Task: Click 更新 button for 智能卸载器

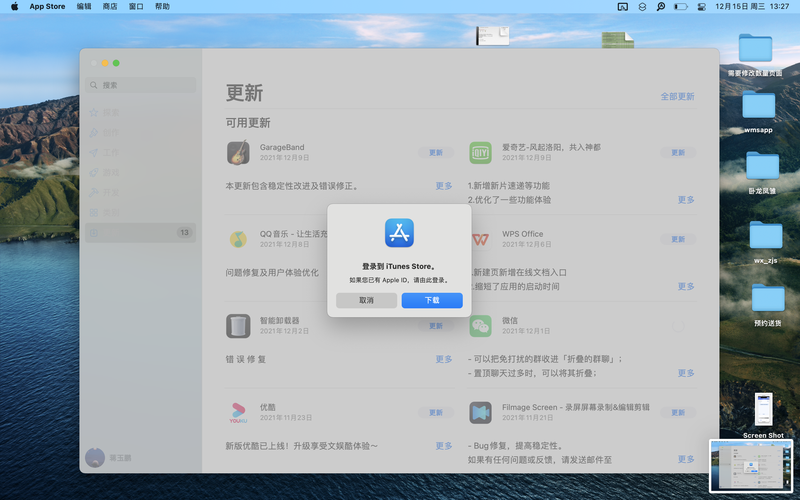Action: click(x=436, y=326)
